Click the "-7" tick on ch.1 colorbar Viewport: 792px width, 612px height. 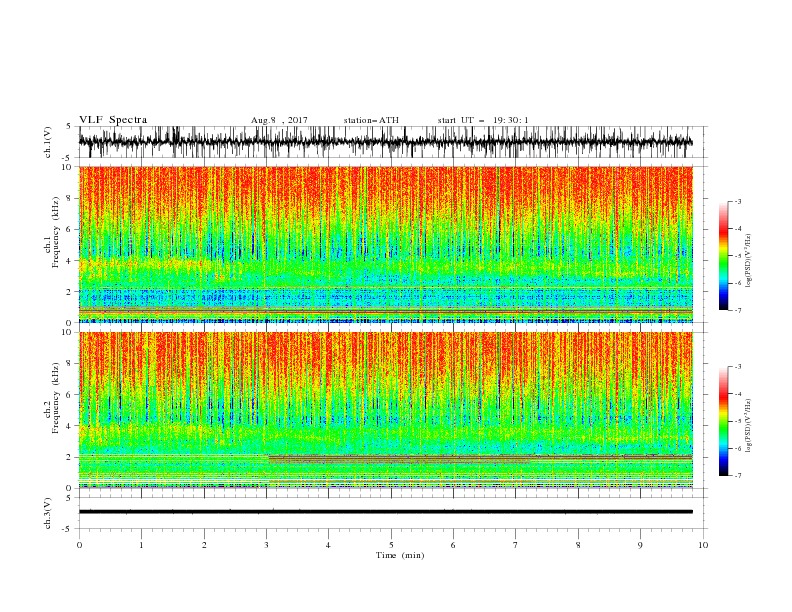[x=737, y=310]
